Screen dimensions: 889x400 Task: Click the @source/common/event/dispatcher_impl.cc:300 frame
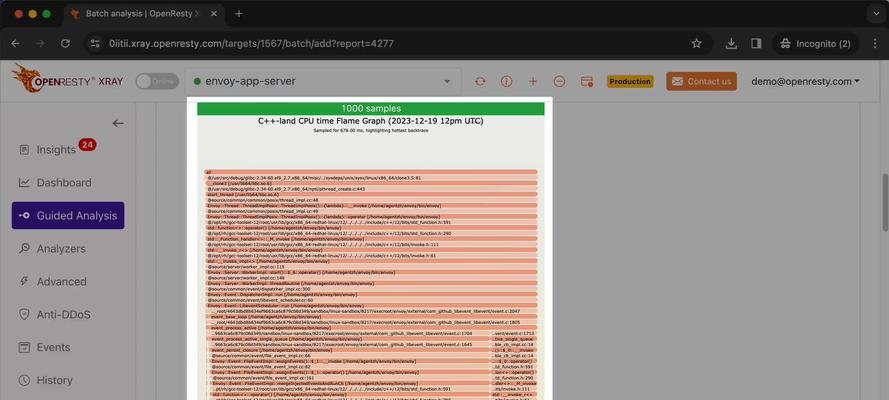(371, 289)
